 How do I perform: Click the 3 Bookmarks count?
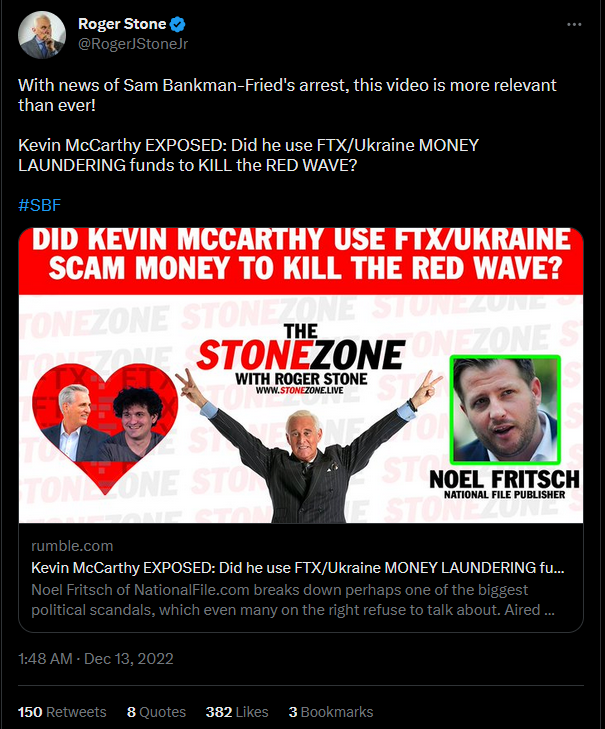(x=331, y=712)
